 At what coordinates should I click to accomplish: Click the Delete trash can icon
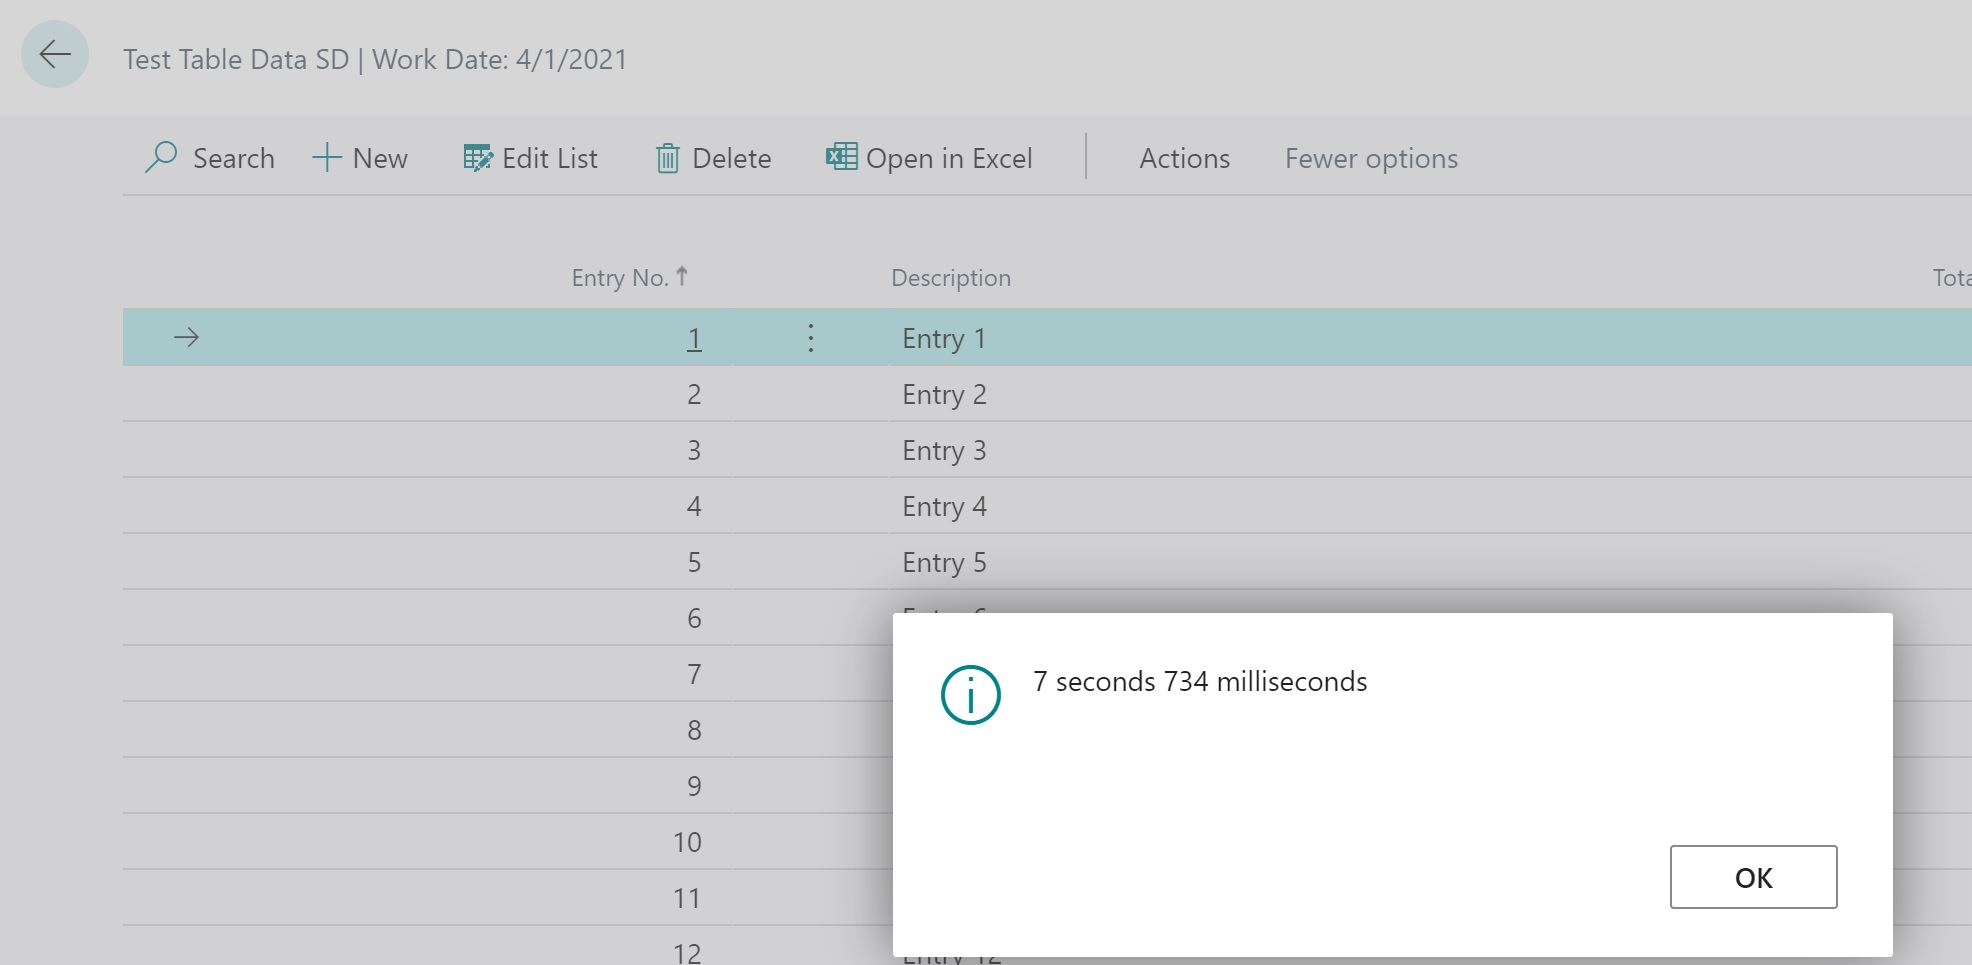pyautogui.click(x=667, y=158)
